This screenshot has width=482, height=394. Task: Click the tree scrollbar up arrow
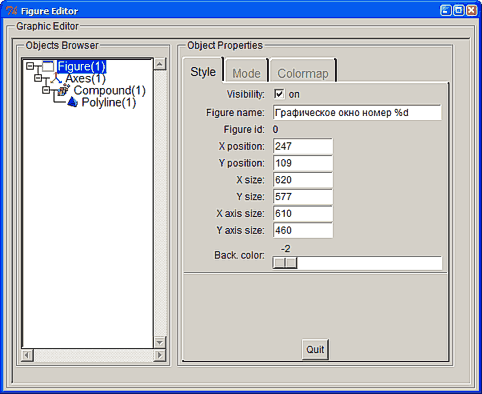coord(160,64)
